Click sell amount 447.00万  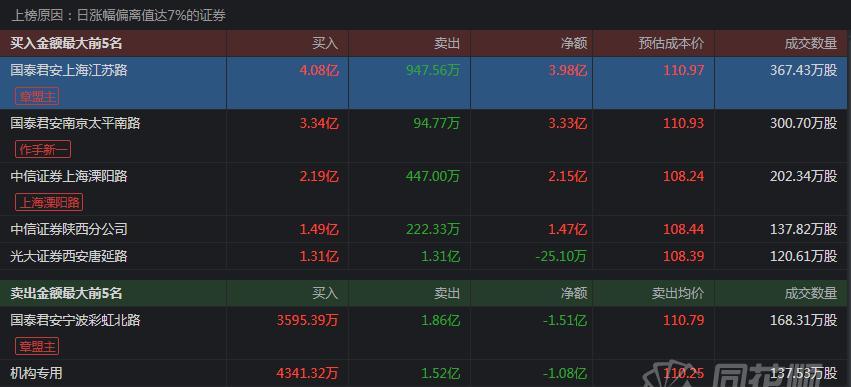(433, 176)
